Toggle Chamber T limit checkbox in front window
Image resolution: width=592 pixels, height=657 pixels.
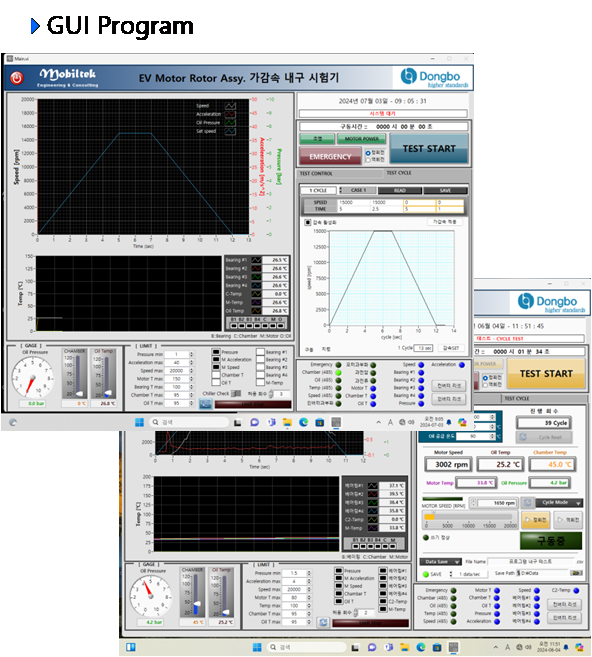point(216,375)
